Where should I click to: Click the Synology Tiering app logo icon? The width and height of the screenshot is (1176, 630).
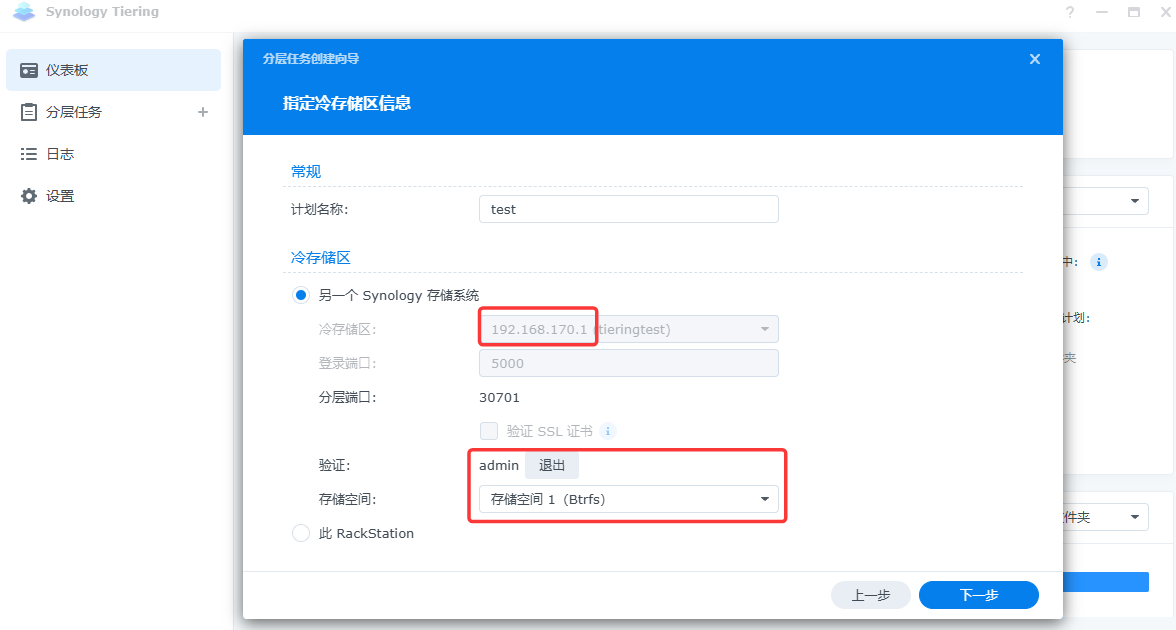coord(23,12)
